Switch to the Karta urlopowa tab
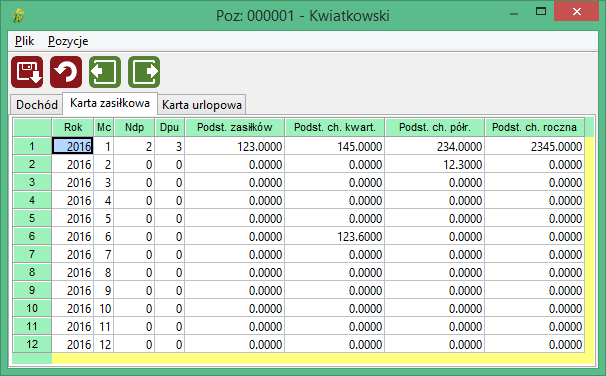The width and height of the screenshot is (606, 376). coord(202,105)
